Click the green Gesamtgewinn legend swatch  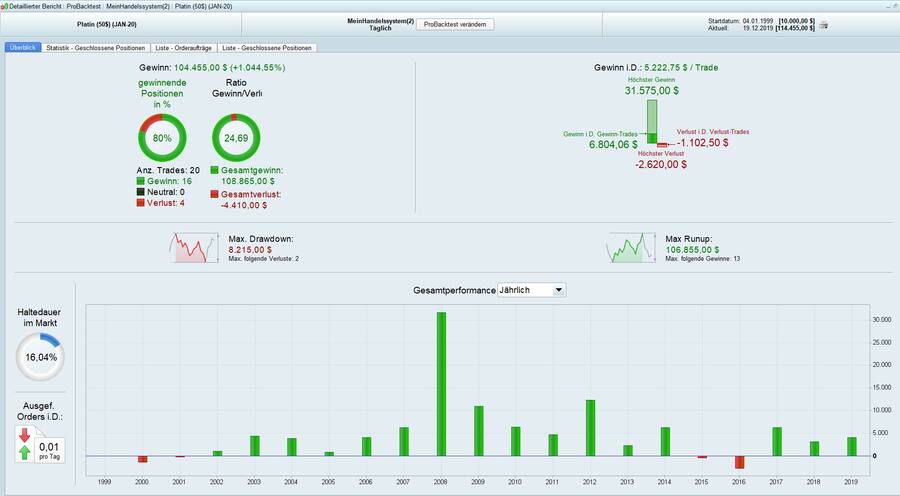pos(216,171)
